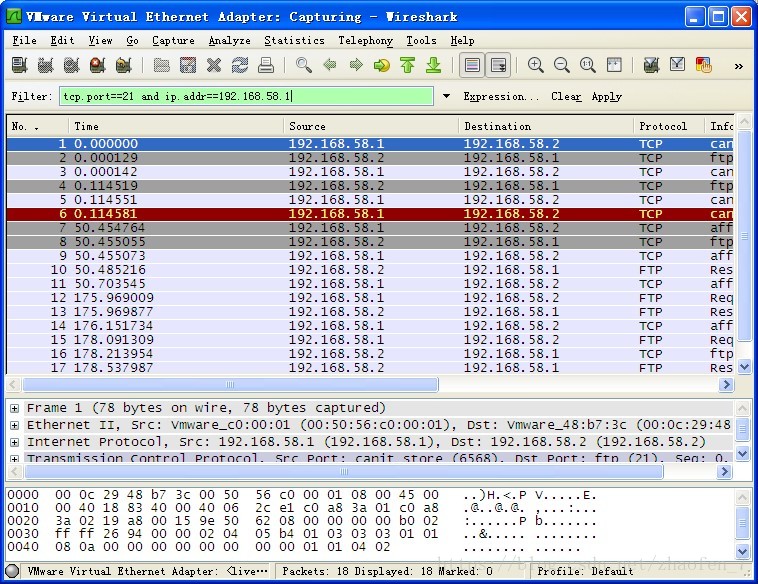Expand the Transmission Control Protocol node
Viewport: 758px width, 584px height.
(x=15, y=458)
